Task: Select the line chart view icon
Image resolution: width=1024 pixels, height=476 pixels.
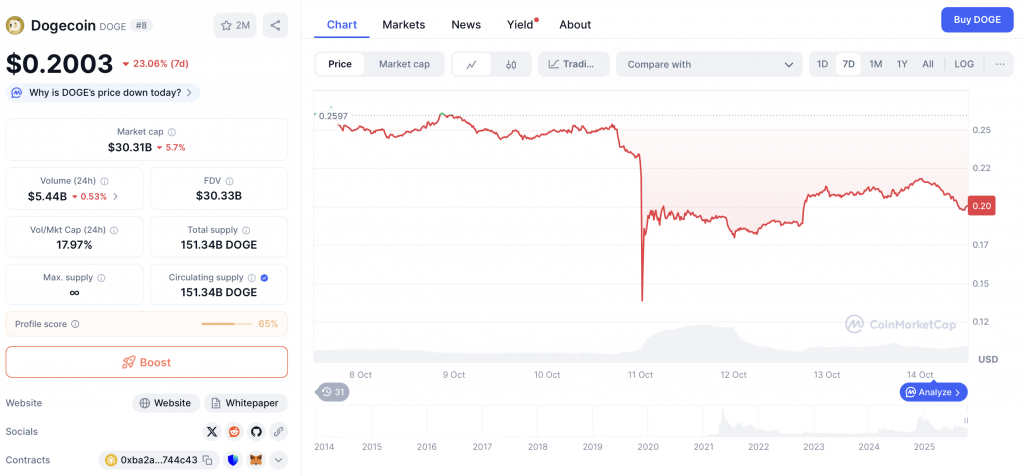Action: (471, 64)
